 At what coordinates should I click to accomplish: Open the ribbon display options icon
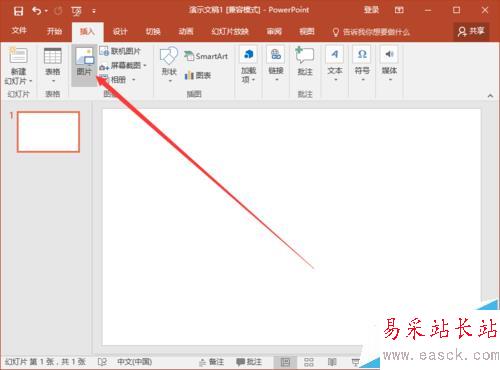pos(399,10)
